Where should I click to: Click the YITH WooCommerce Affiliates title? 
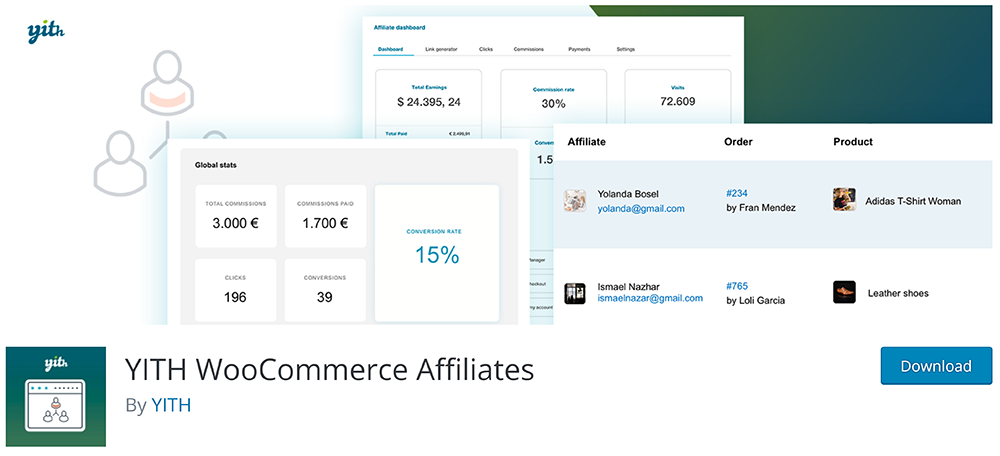[330, 369]
